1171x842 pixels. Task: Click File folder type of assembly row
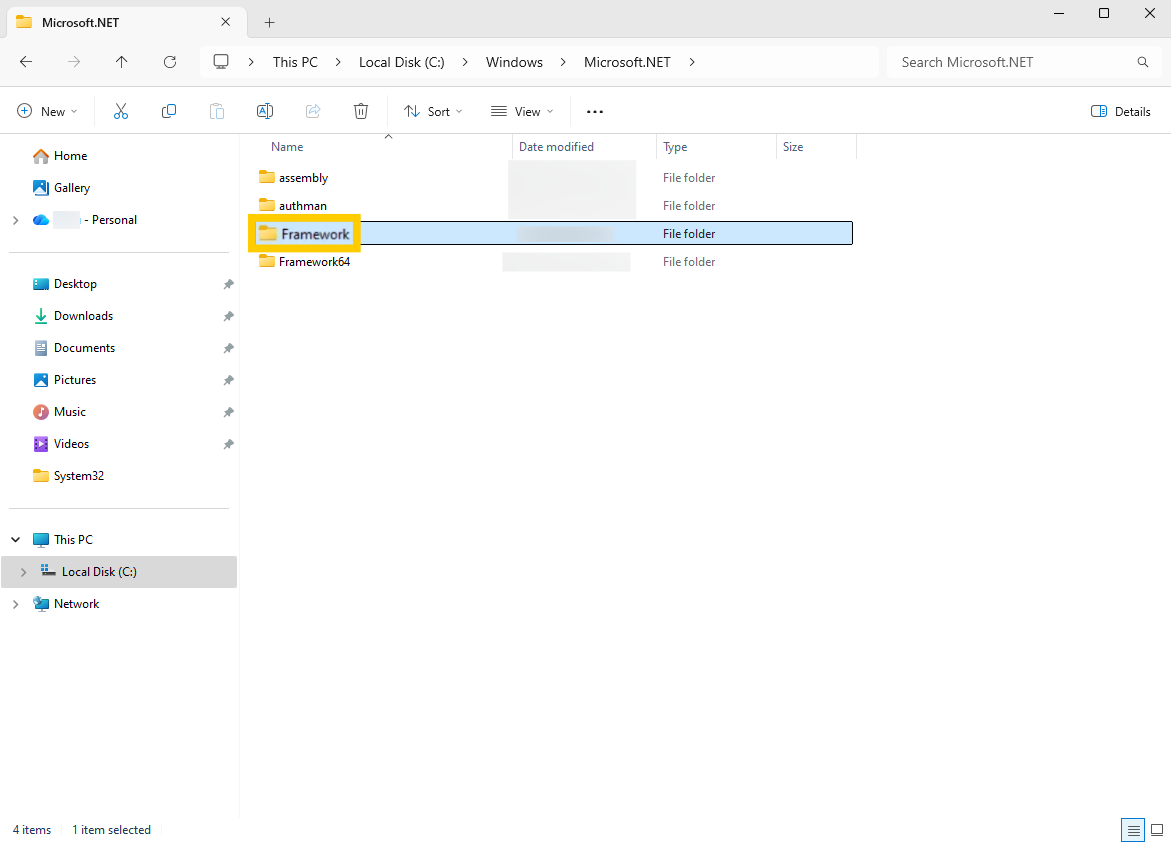[x=689, y=178]
